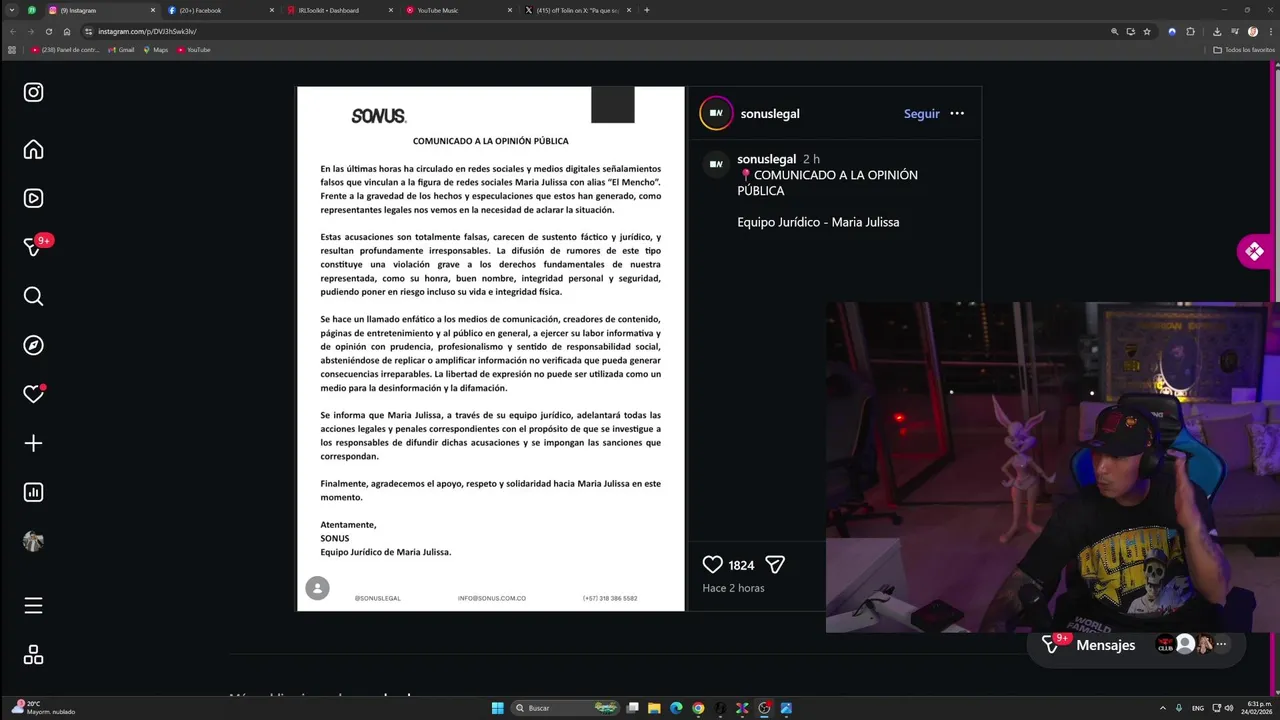Viewport: 1280px width, 720px height.
Task: Open the Todos los favoritos folder
Action: [1243, 49]
